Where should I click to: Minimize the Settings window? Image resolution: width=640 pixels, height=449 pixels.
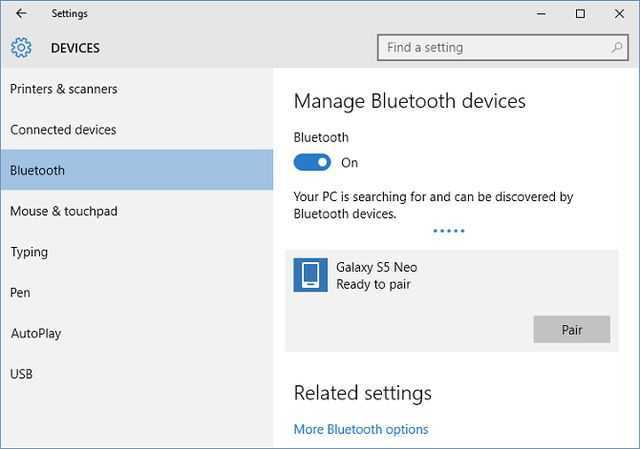541,14
